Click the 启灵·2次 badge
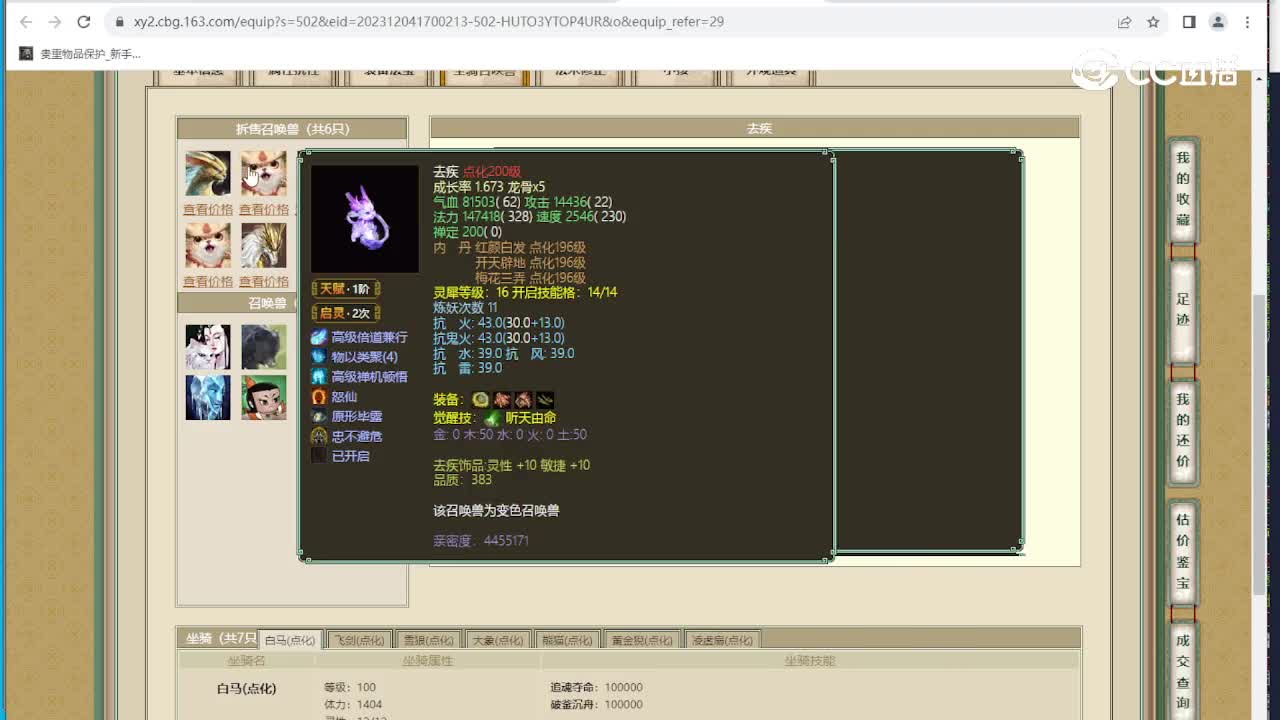1280x720 pixels. click(x=345, y=313)
